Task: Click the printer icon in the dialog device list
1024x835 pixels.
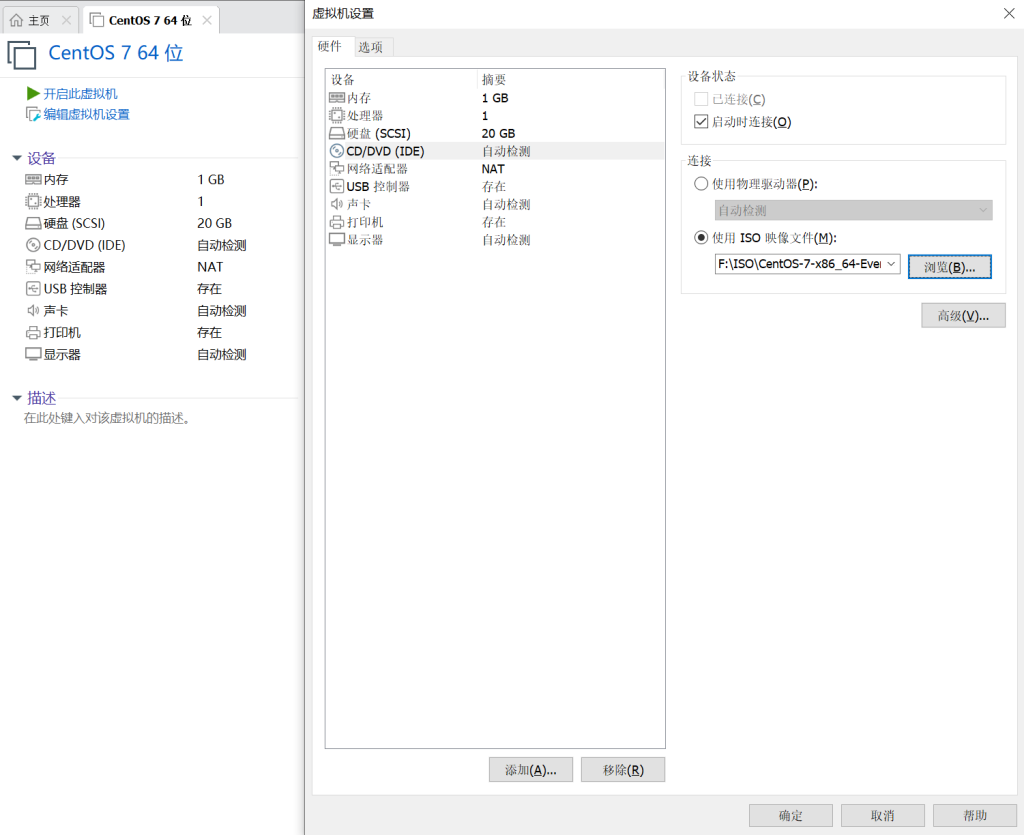Action: tap(336, 222)
